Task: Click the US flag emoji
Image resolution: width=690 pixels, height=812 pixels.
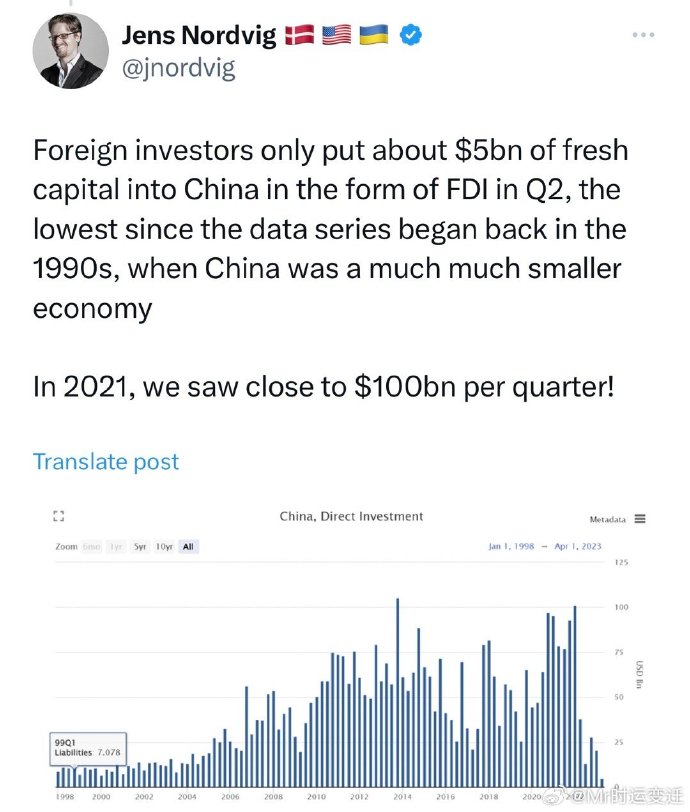Action: pyautogui.click(x=337, y=35)
